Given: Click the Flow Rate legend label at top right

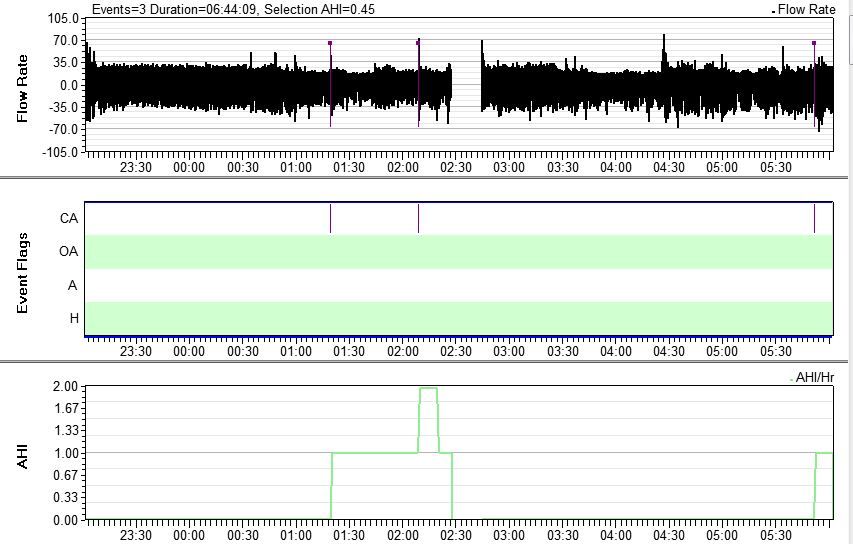Looking at the screenshot, I should point(806,10).
